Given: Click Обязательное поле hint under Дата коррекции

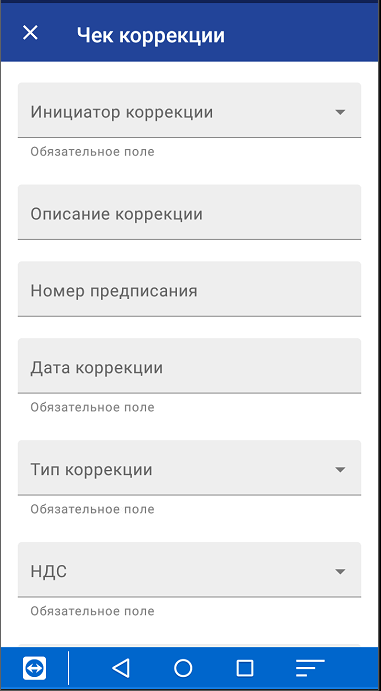Looking at the screenshot, I should pos(92,407).
